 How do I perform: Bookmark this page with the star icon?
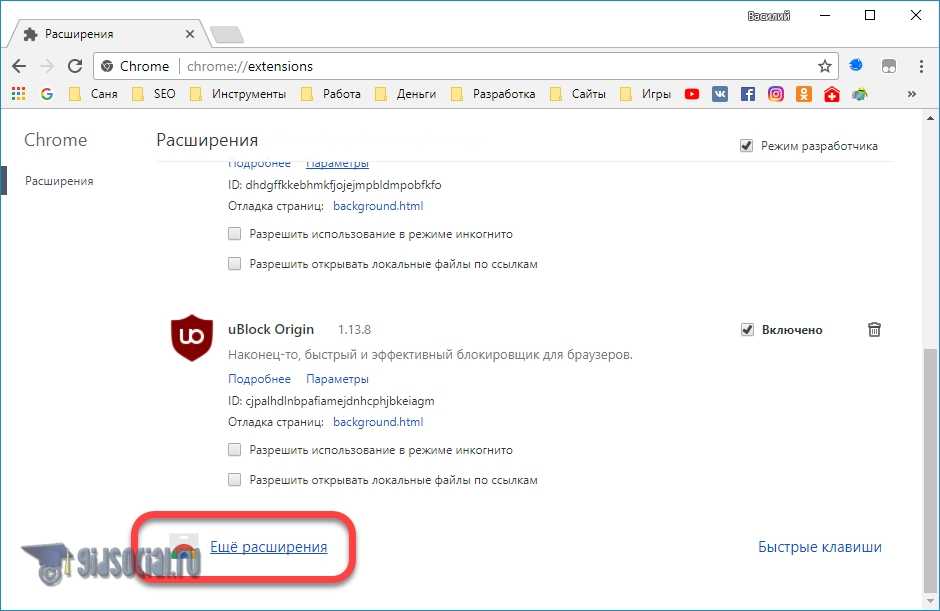[824, 66]
